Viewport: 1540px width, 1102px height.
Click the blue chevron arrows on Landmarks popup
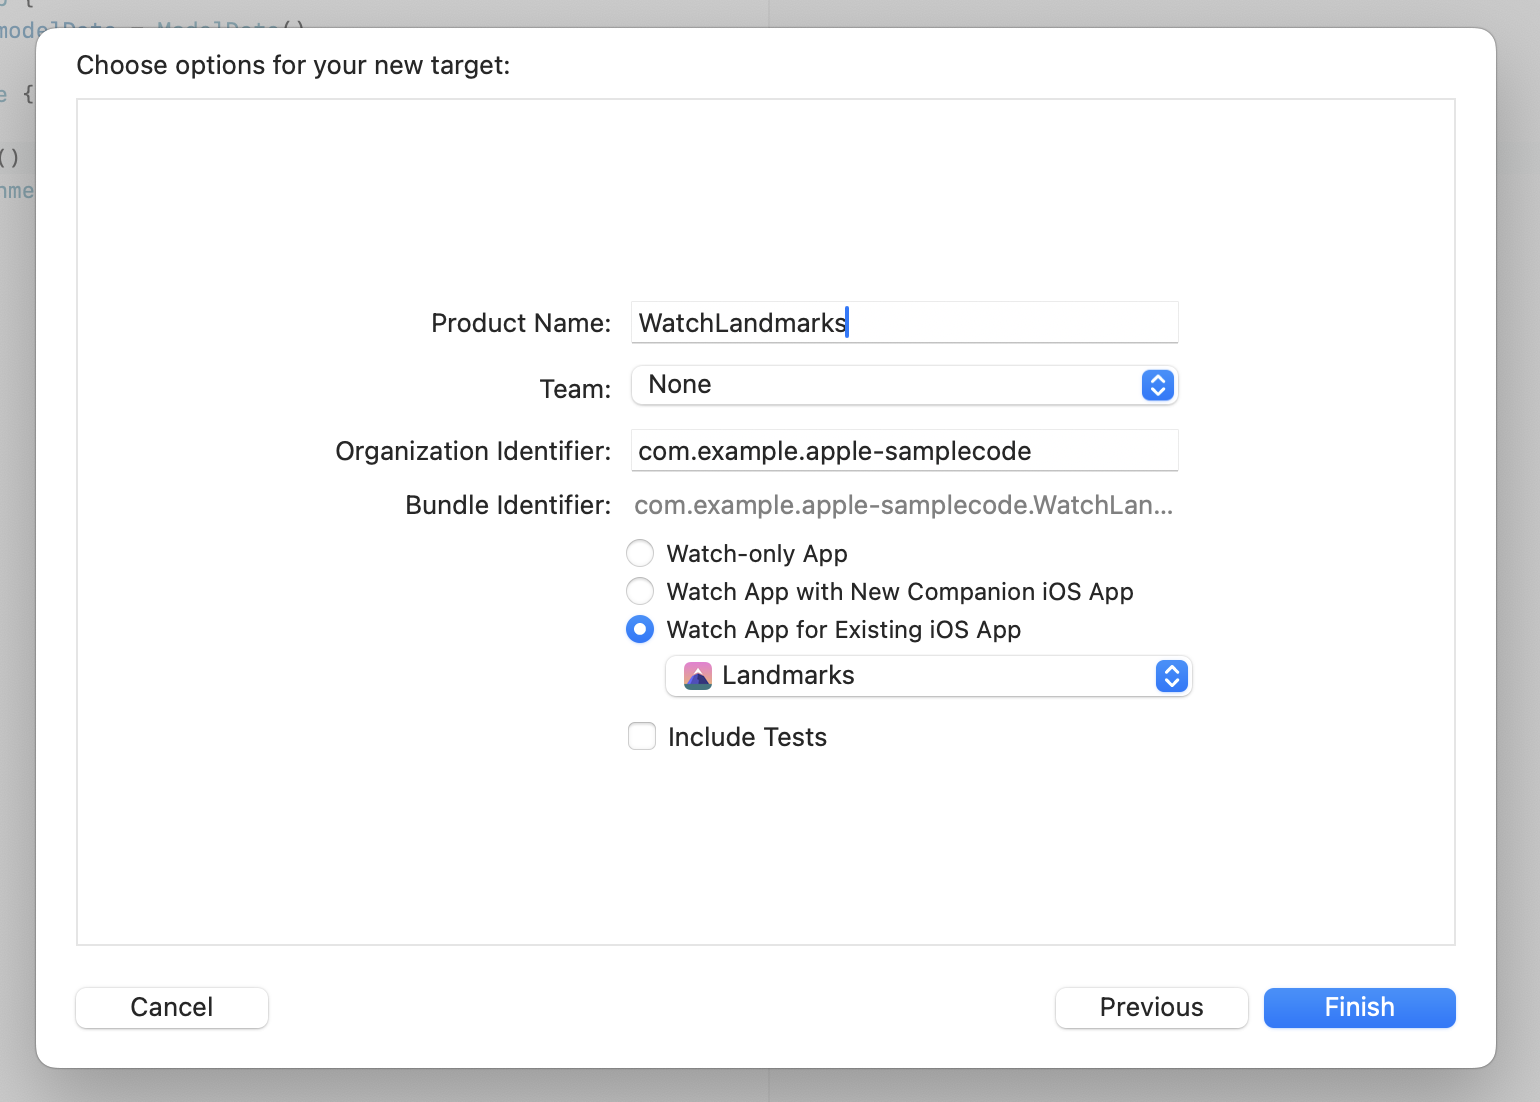1171,676
